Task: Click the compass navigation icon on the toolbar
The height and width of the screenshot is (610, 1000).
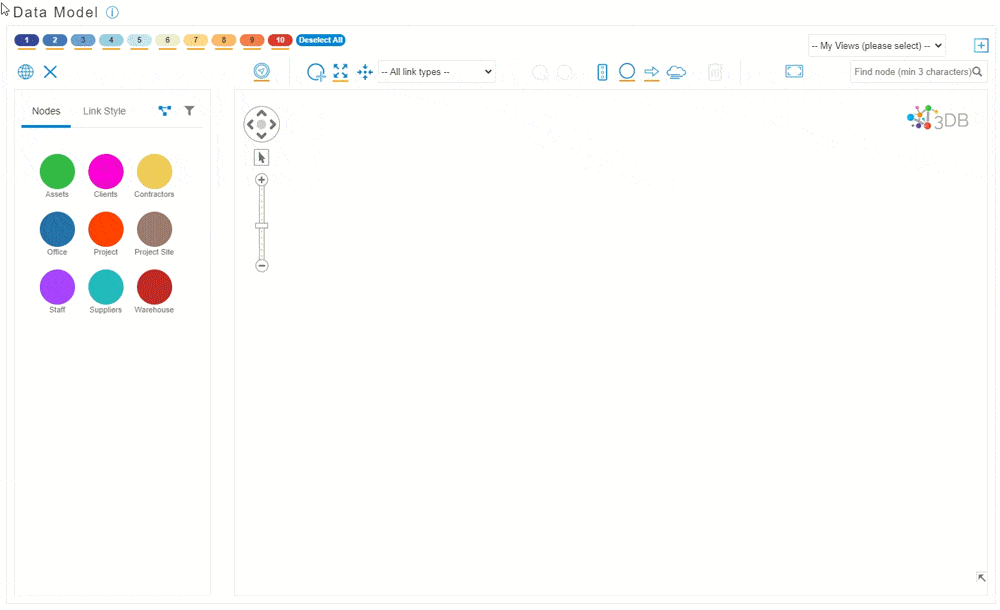Action: click(261, 72)
